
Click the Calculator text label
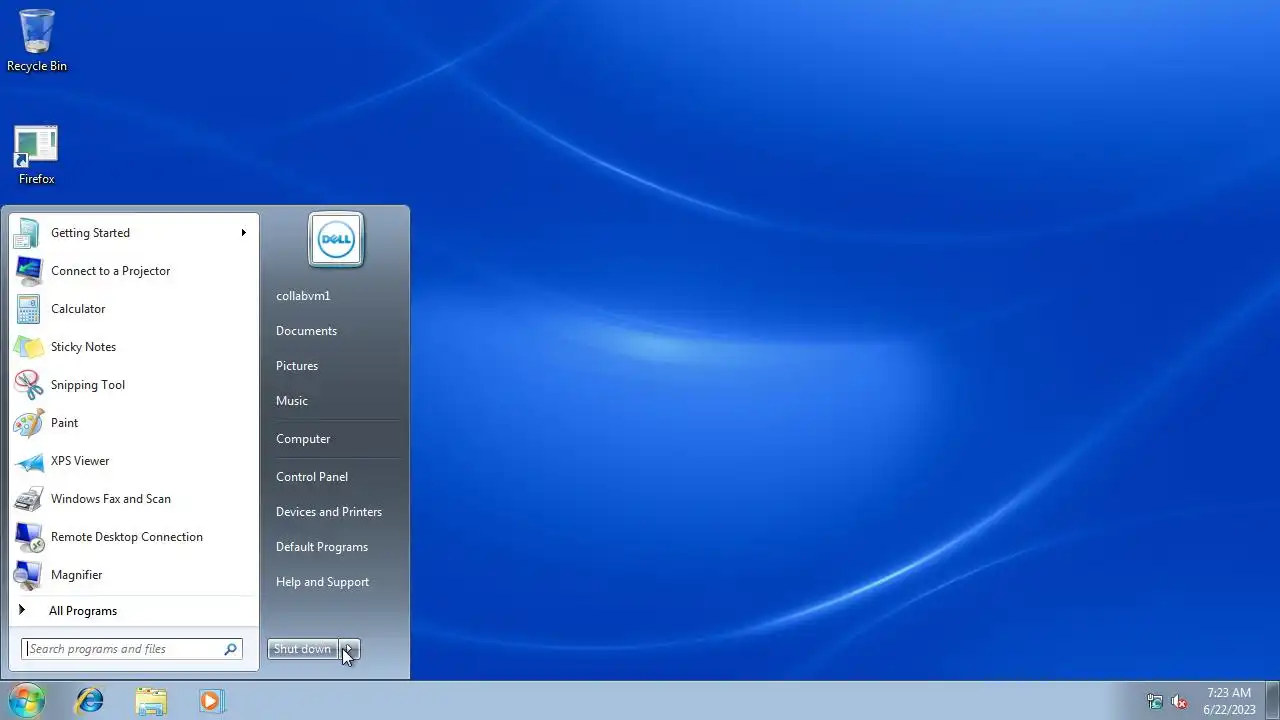78,309
